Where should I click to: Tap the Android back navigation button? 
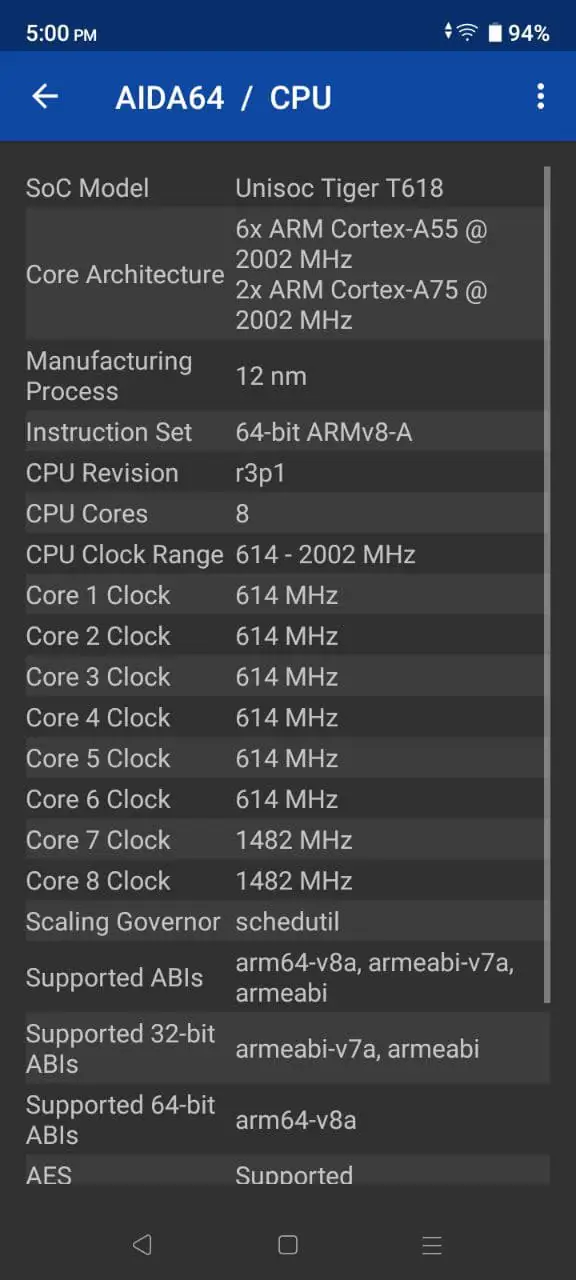[142, 1245]
